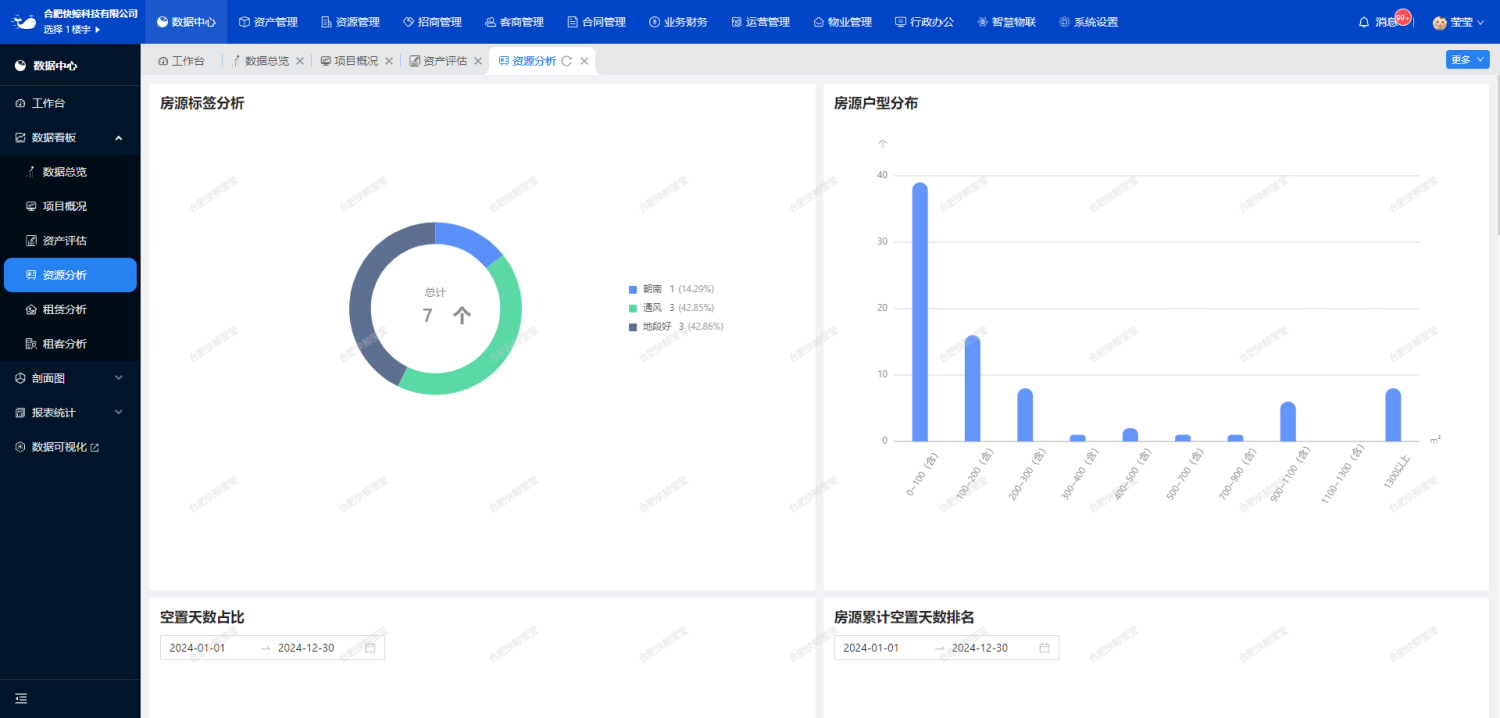
Task: Open the 系统设置 top menu
Action: coord(1088,22)
